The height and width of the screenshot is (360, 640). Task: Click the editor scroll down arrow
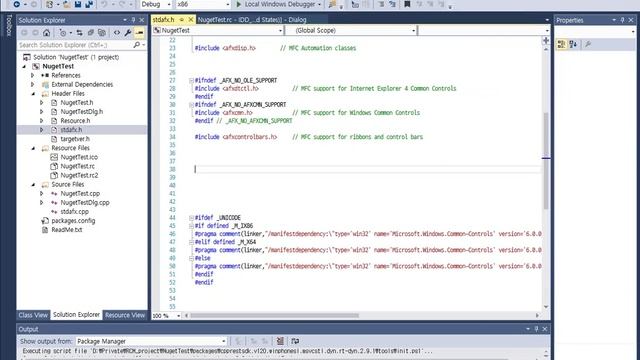(546, 307)
